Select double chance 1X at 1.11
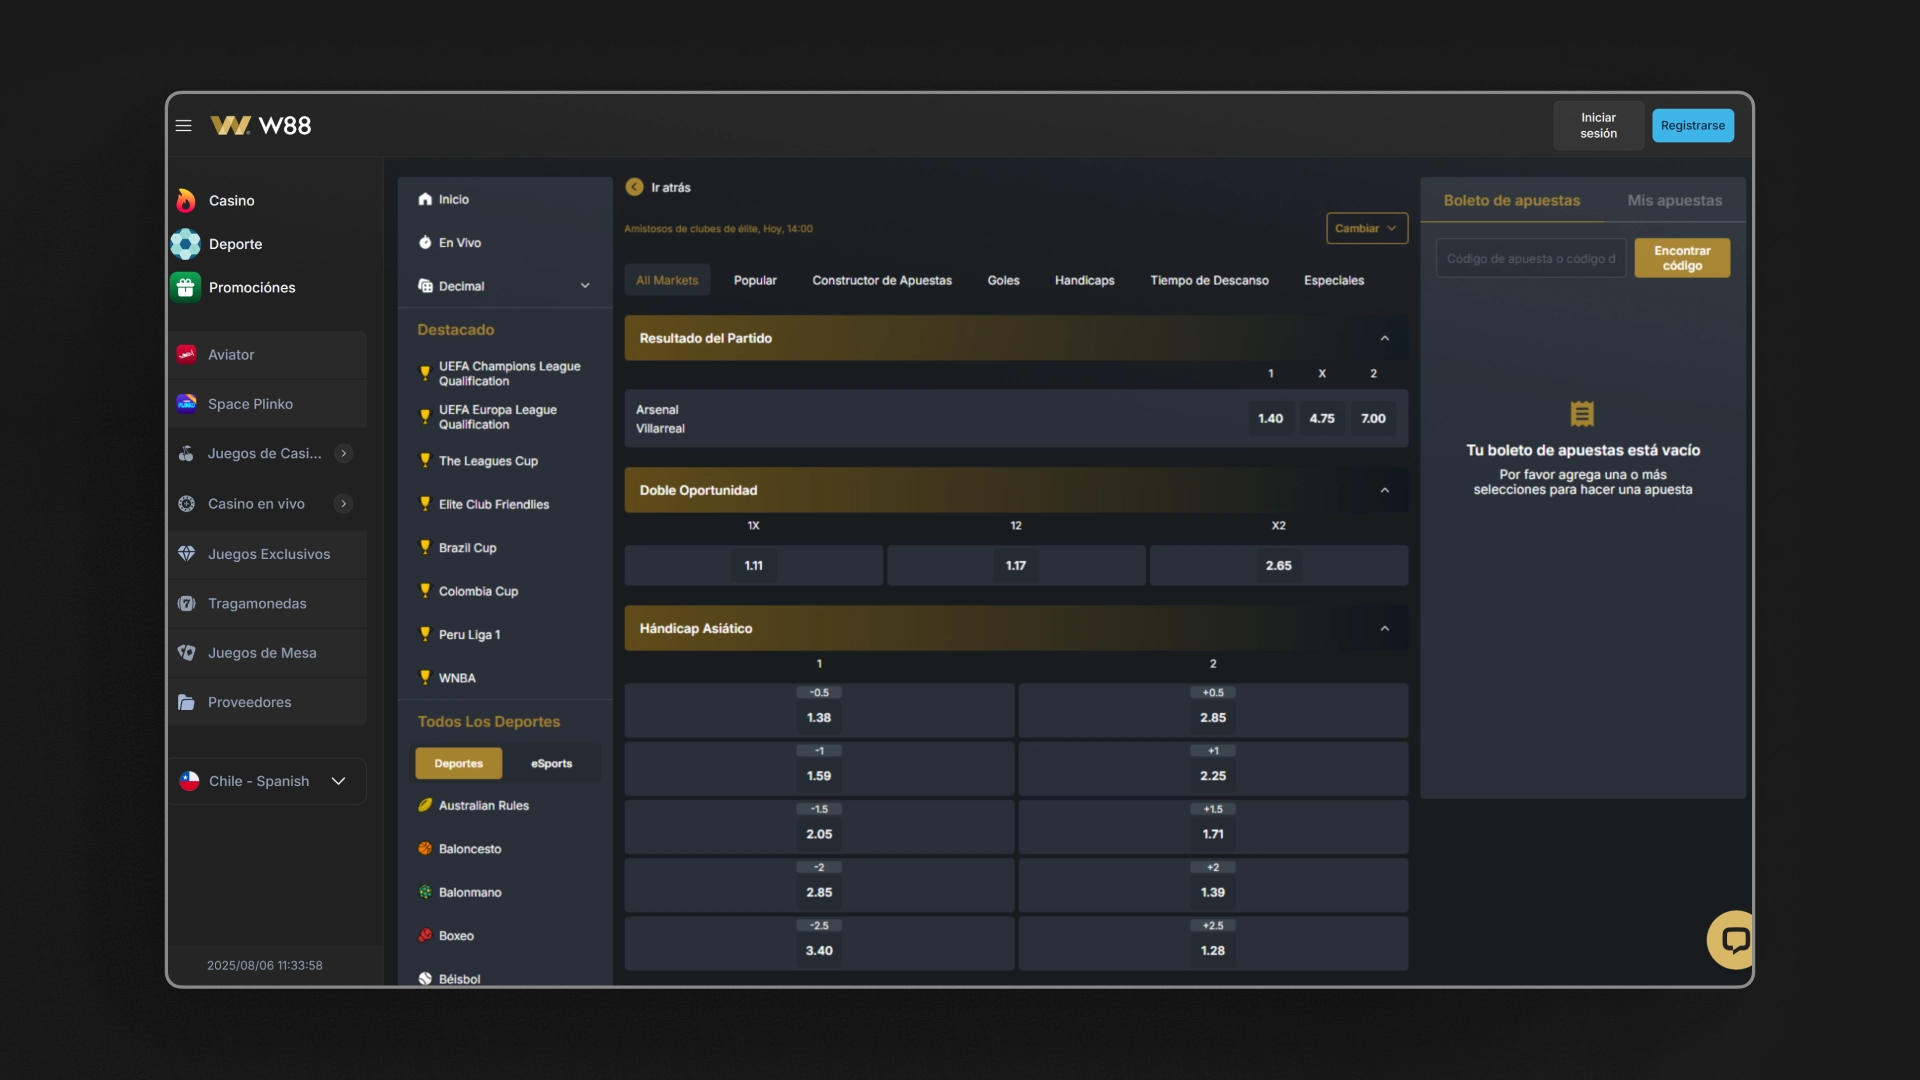Screen dimensions: 1920x1080 pos(754,566)
